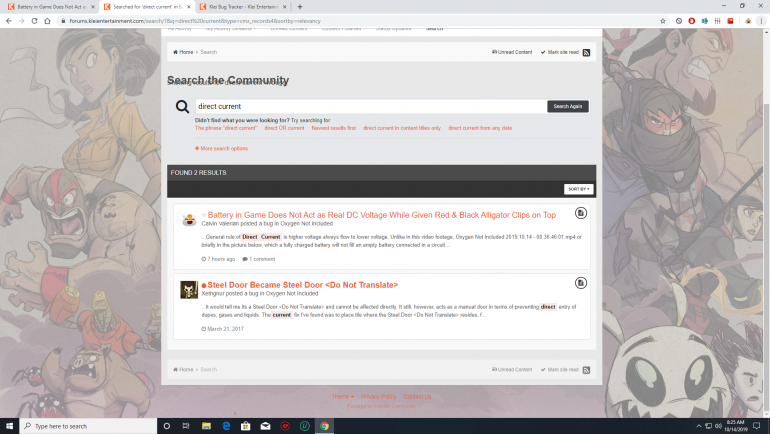Open the Cortana circle icon

tap(166, 426)
